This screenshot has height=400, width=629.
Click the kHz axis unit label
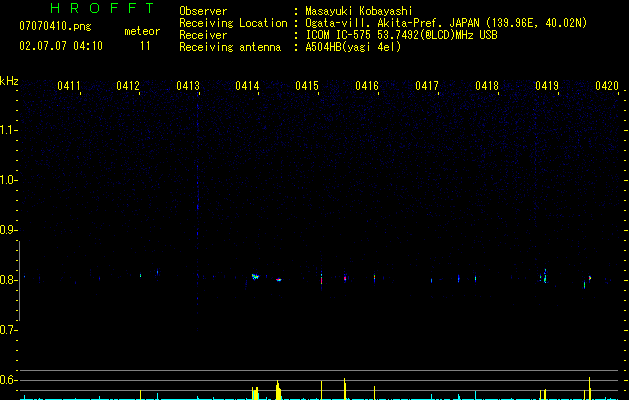pos(9,81)
